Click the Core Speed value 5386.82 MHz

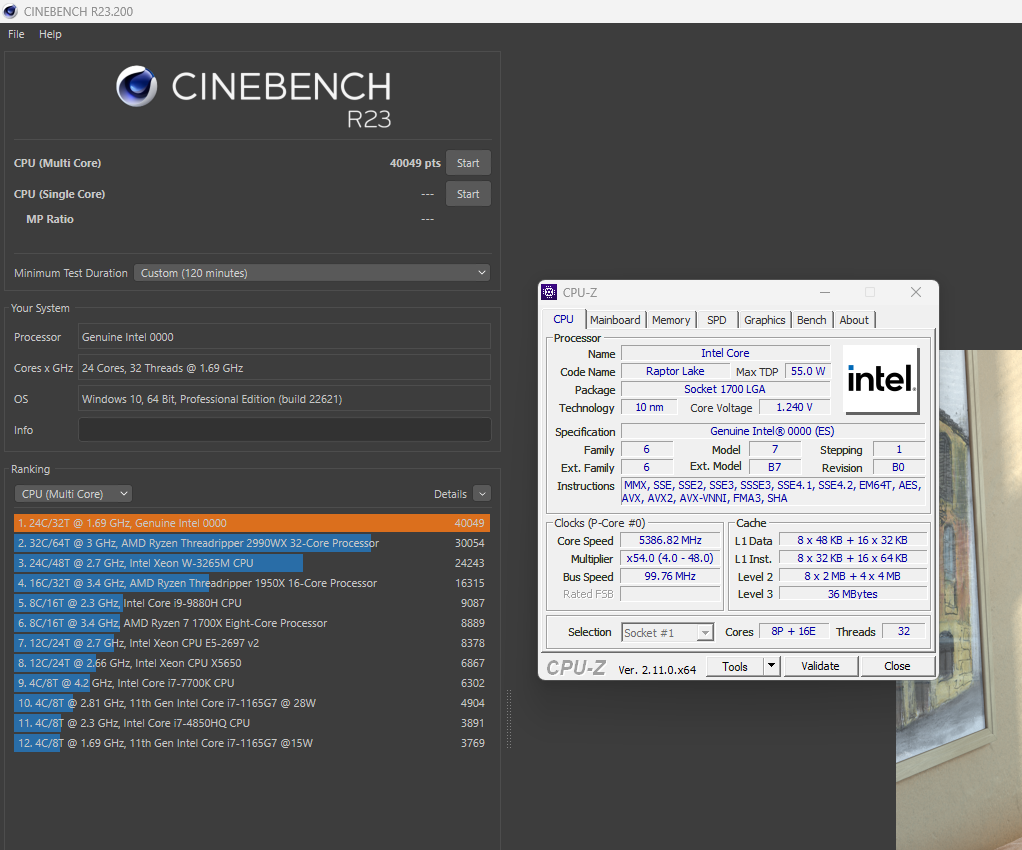point(670,540)
